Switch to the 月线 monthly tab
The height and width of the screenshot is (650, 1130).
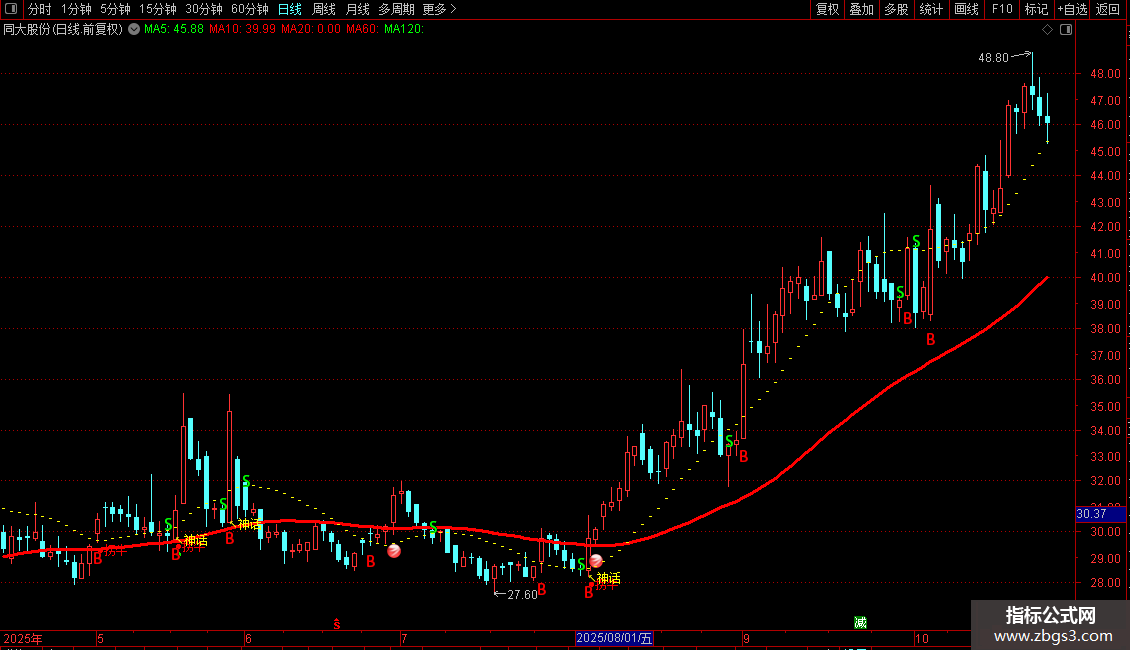[357, 9]
